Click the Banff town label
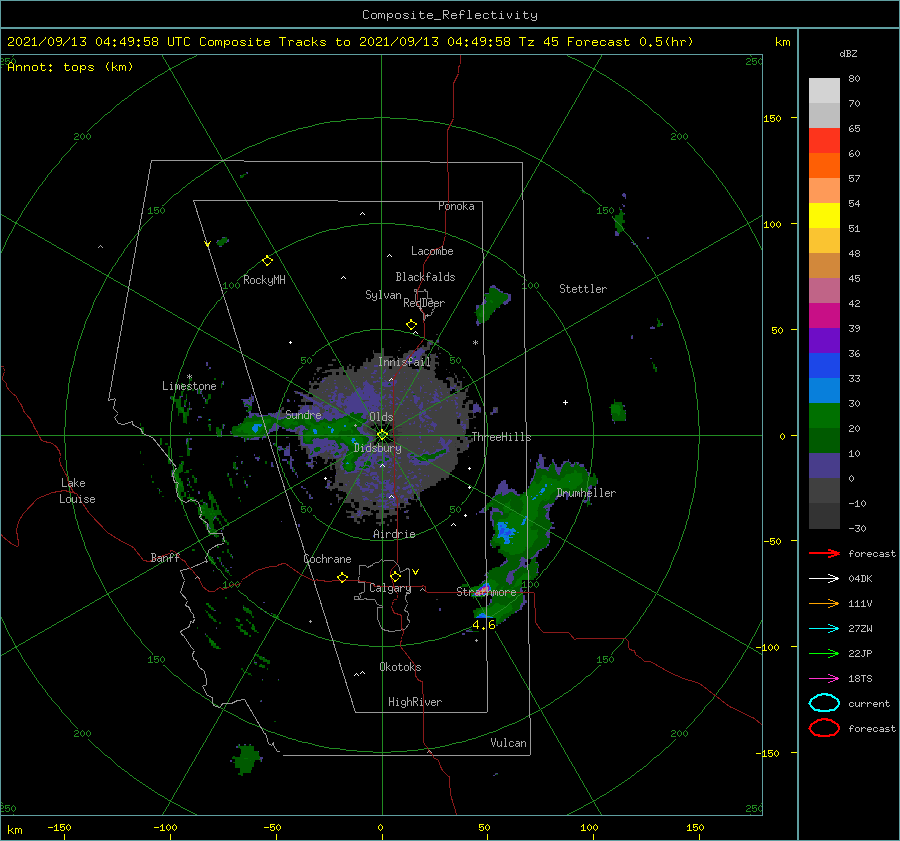 [x=165, y=557]
